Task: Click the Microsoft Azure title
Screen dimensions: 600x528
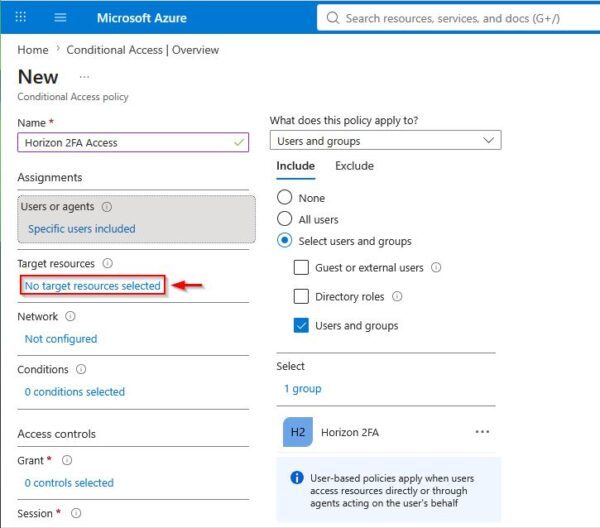Action: pos(142,18)
